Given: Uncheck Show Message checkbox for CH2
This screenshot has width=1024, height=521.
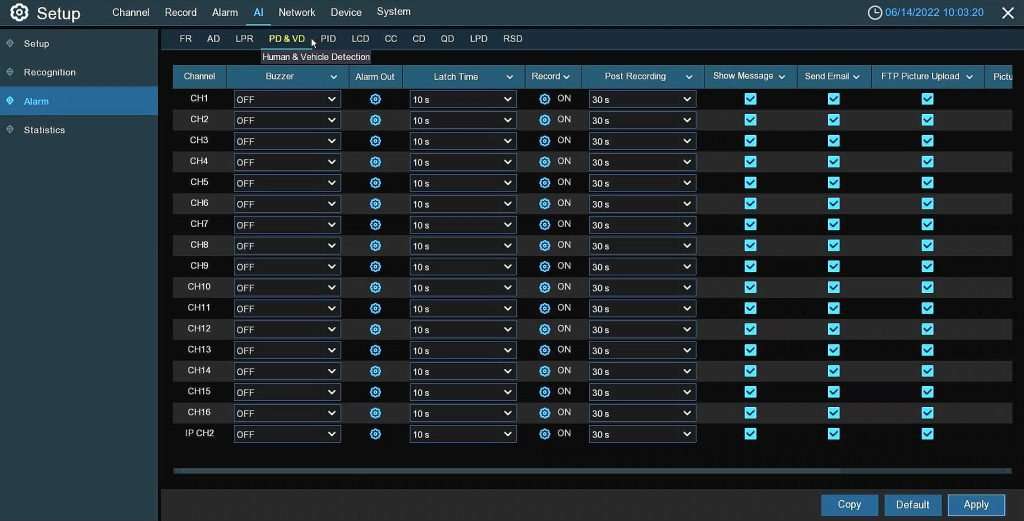Looking at the screenshot, I should point(750,120).
